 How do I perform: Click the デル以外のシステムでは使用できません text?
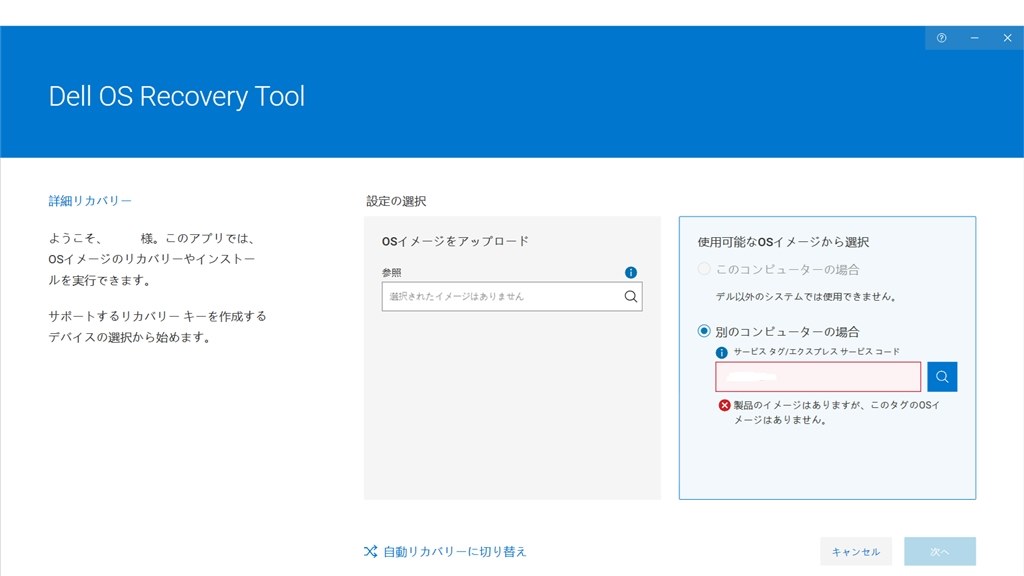coord(806,296)
